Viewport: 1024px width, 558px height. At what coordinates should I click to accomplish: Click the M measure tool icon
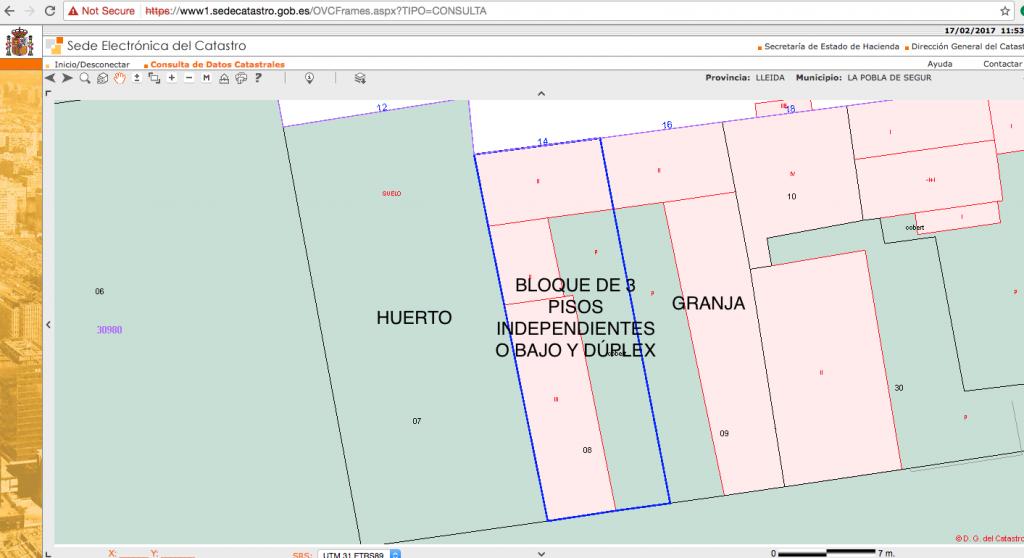pyautogui.click(x=207, y=78)
